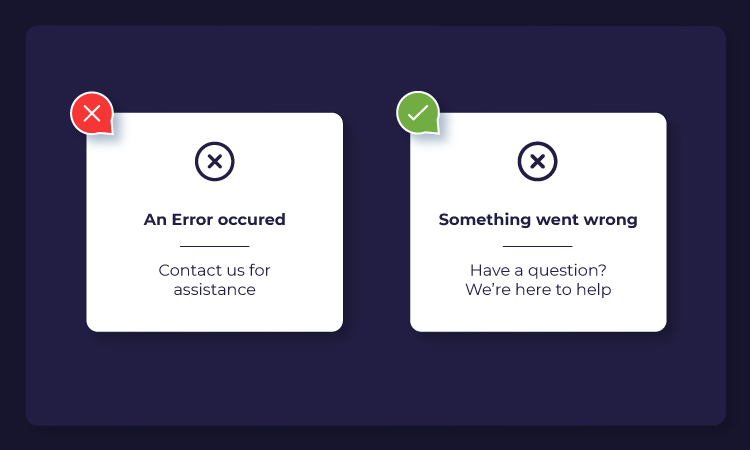The image size is (750, 450).
Task: Select the 'An Error occured' heading
Action: (215, 220)
